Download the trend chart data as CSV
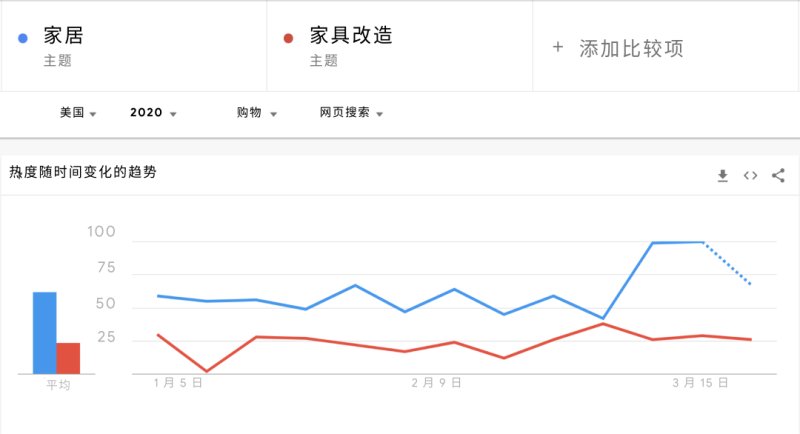Image resolution: width=800 pixels, height=434 pixels. tap(723, 176)
